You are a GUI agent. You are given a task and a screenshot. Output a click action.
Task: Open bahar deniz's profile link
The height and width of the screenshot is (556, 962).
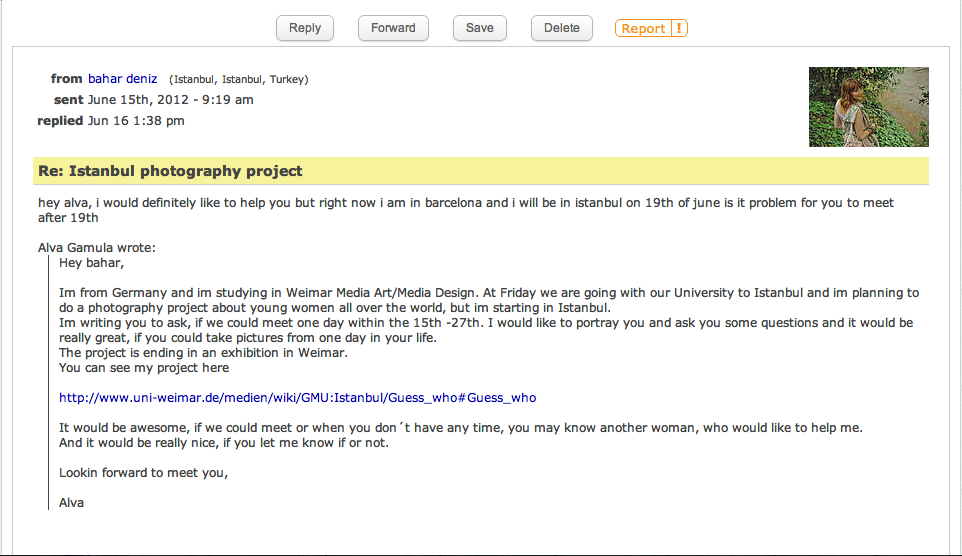pyautogui.click(x=122, y=79)
